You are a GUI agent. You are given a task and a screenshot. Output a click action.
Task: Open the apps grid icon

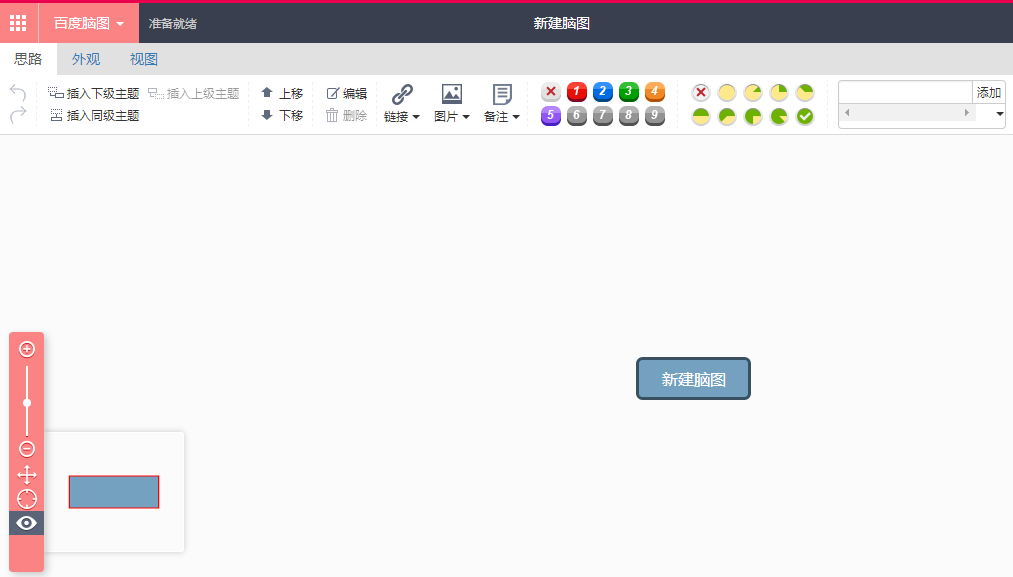click(x=18, y=23)
